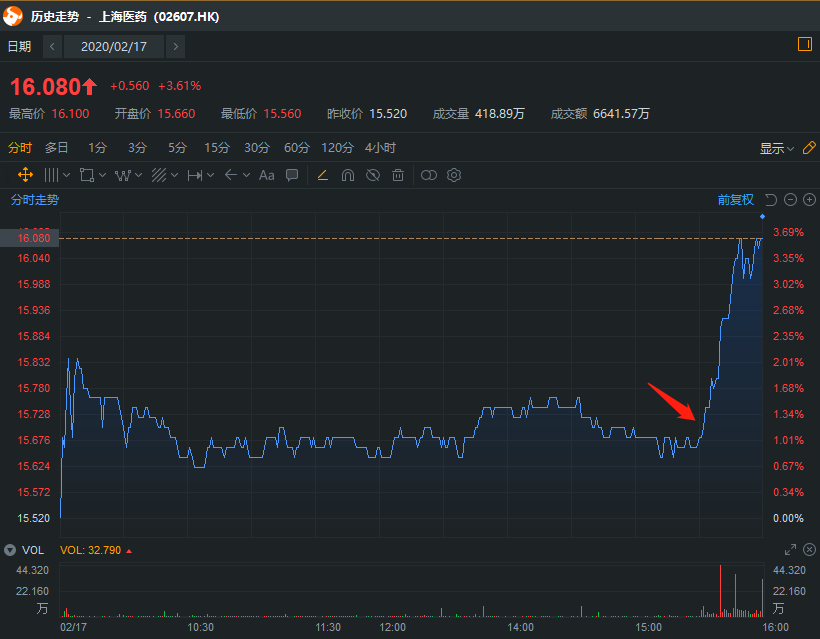
Task: Switch to 分时 intraday tab
Action: (x=20, y=148)
